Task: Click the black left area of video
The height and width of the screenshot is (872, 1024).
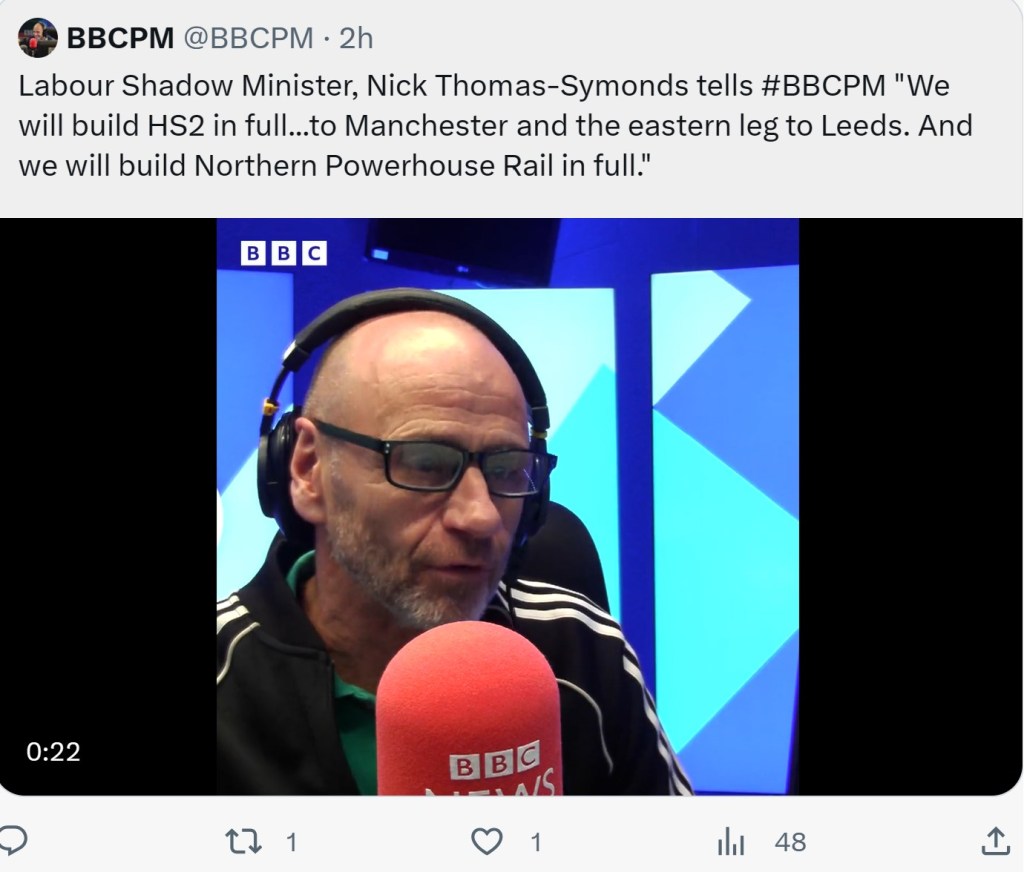Action: (x=108, y=507)
